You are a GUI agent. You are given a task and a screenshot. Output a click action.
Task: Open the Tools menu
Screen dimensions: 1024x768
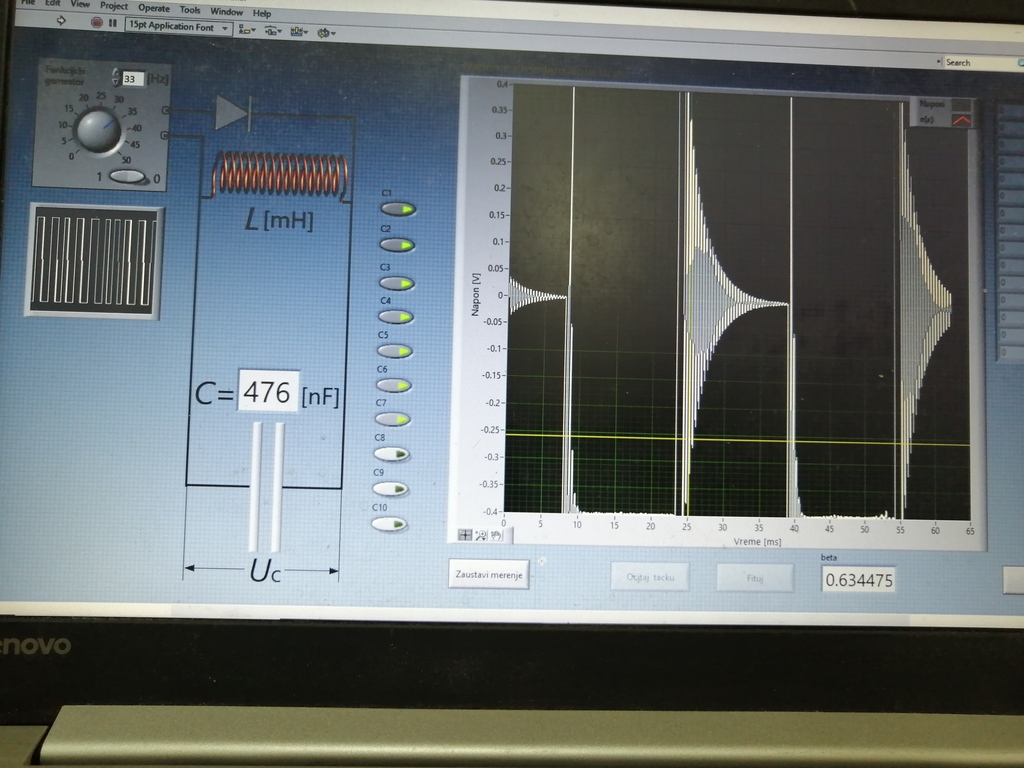(x=190, y=9)
